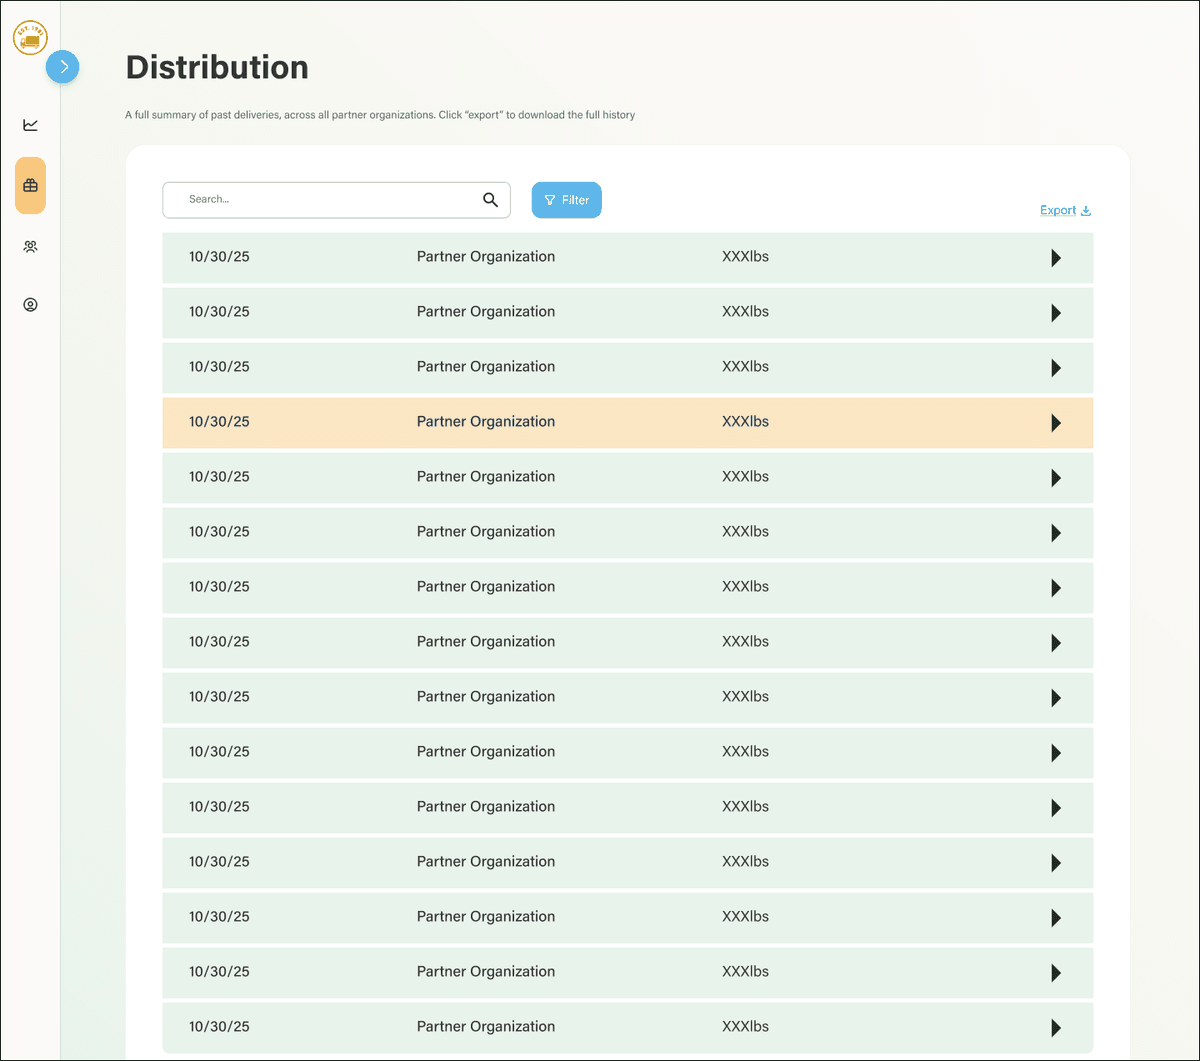The image size is (1200, 1061).
Task: Click the magnifying glass search icon
Action: click(490, 200)
